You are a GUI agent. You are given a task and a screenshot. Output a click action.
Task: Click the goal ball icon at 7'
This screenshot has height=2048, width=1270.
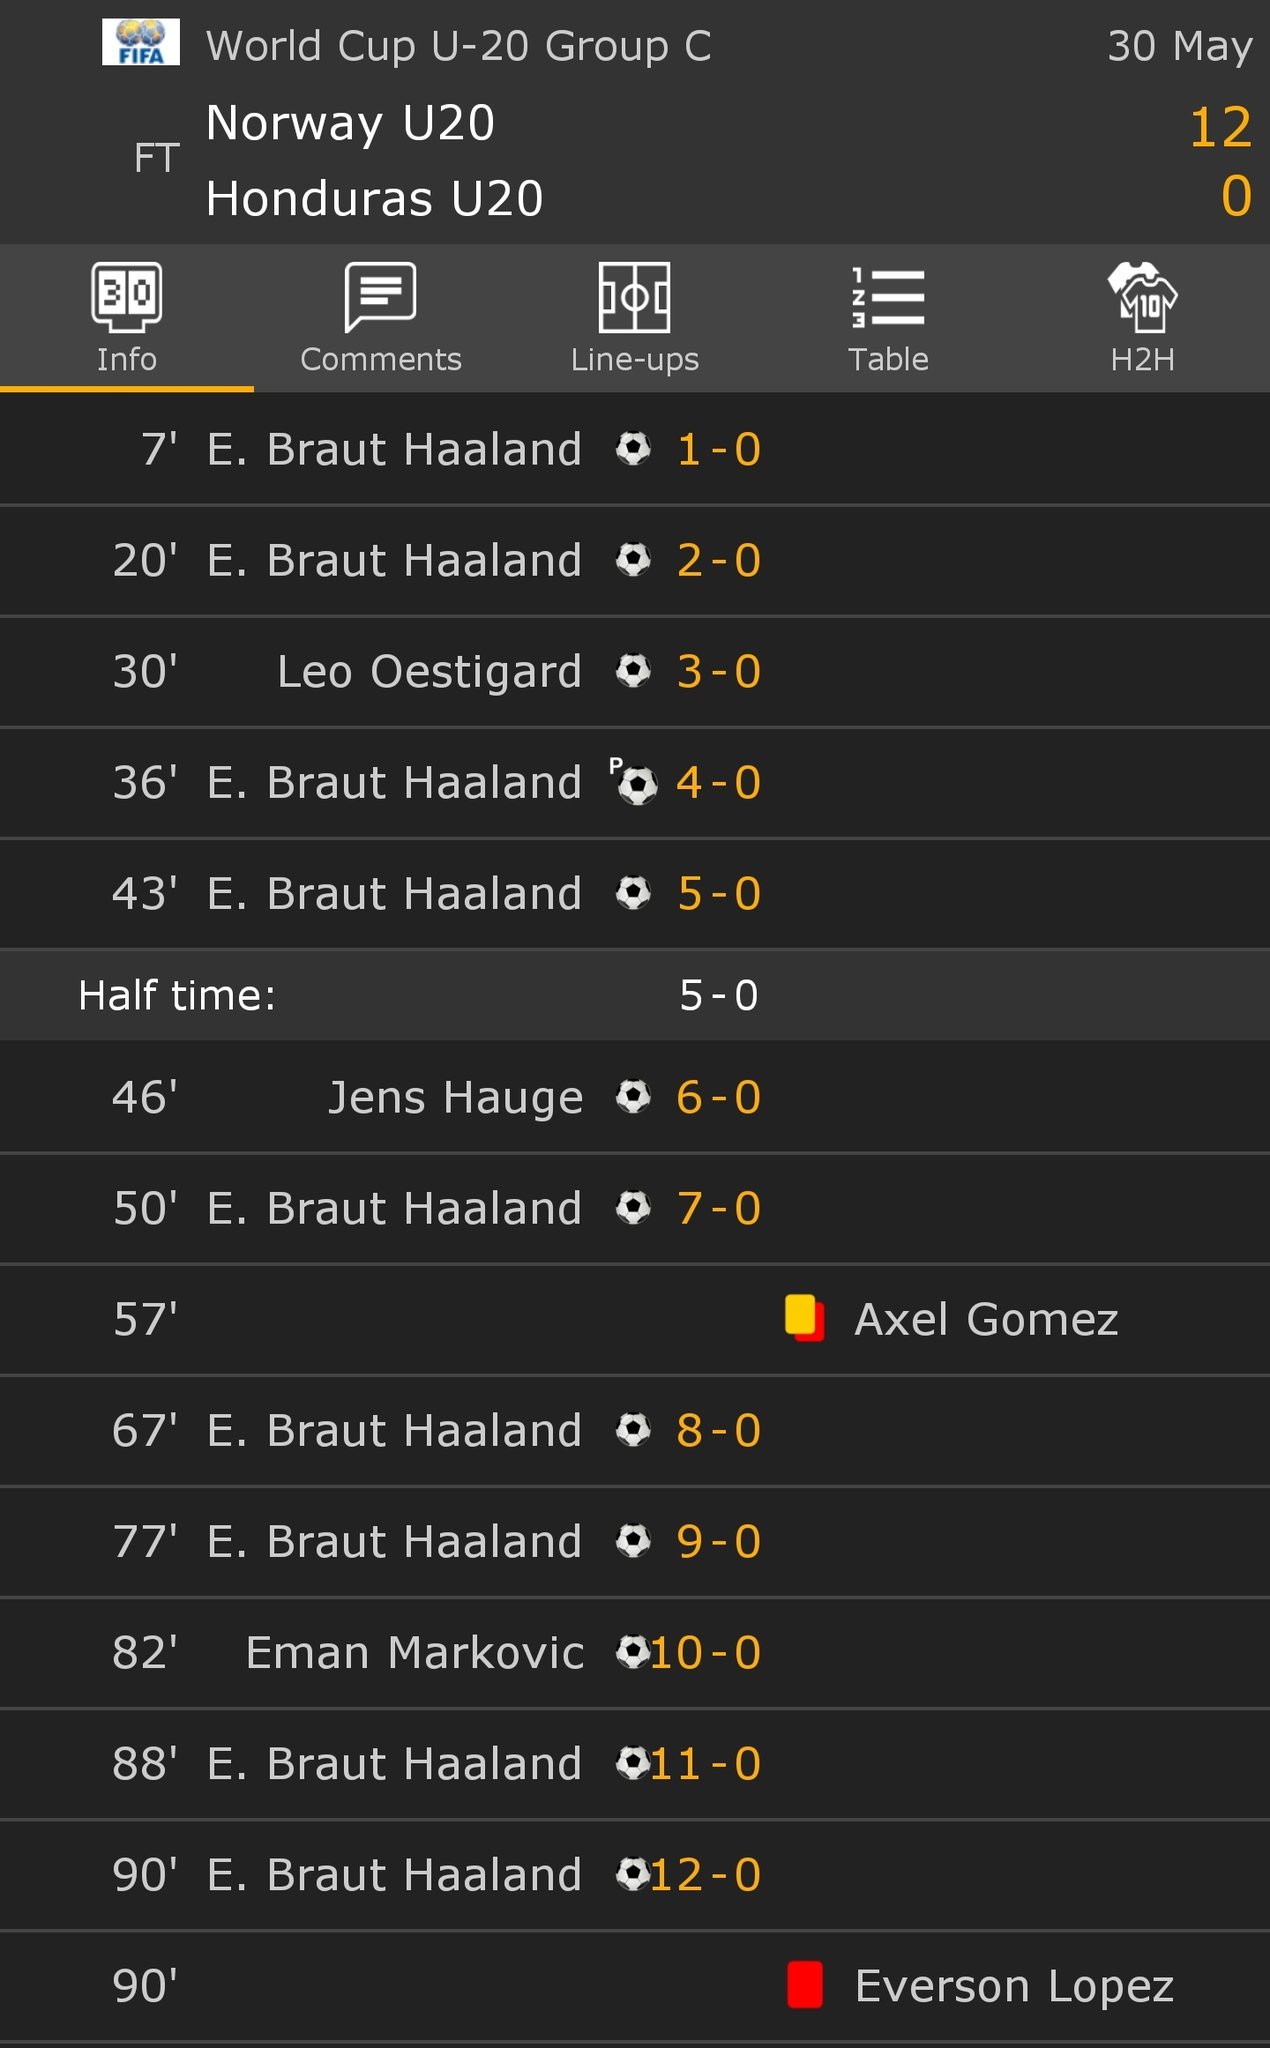[x=633, y=448]
